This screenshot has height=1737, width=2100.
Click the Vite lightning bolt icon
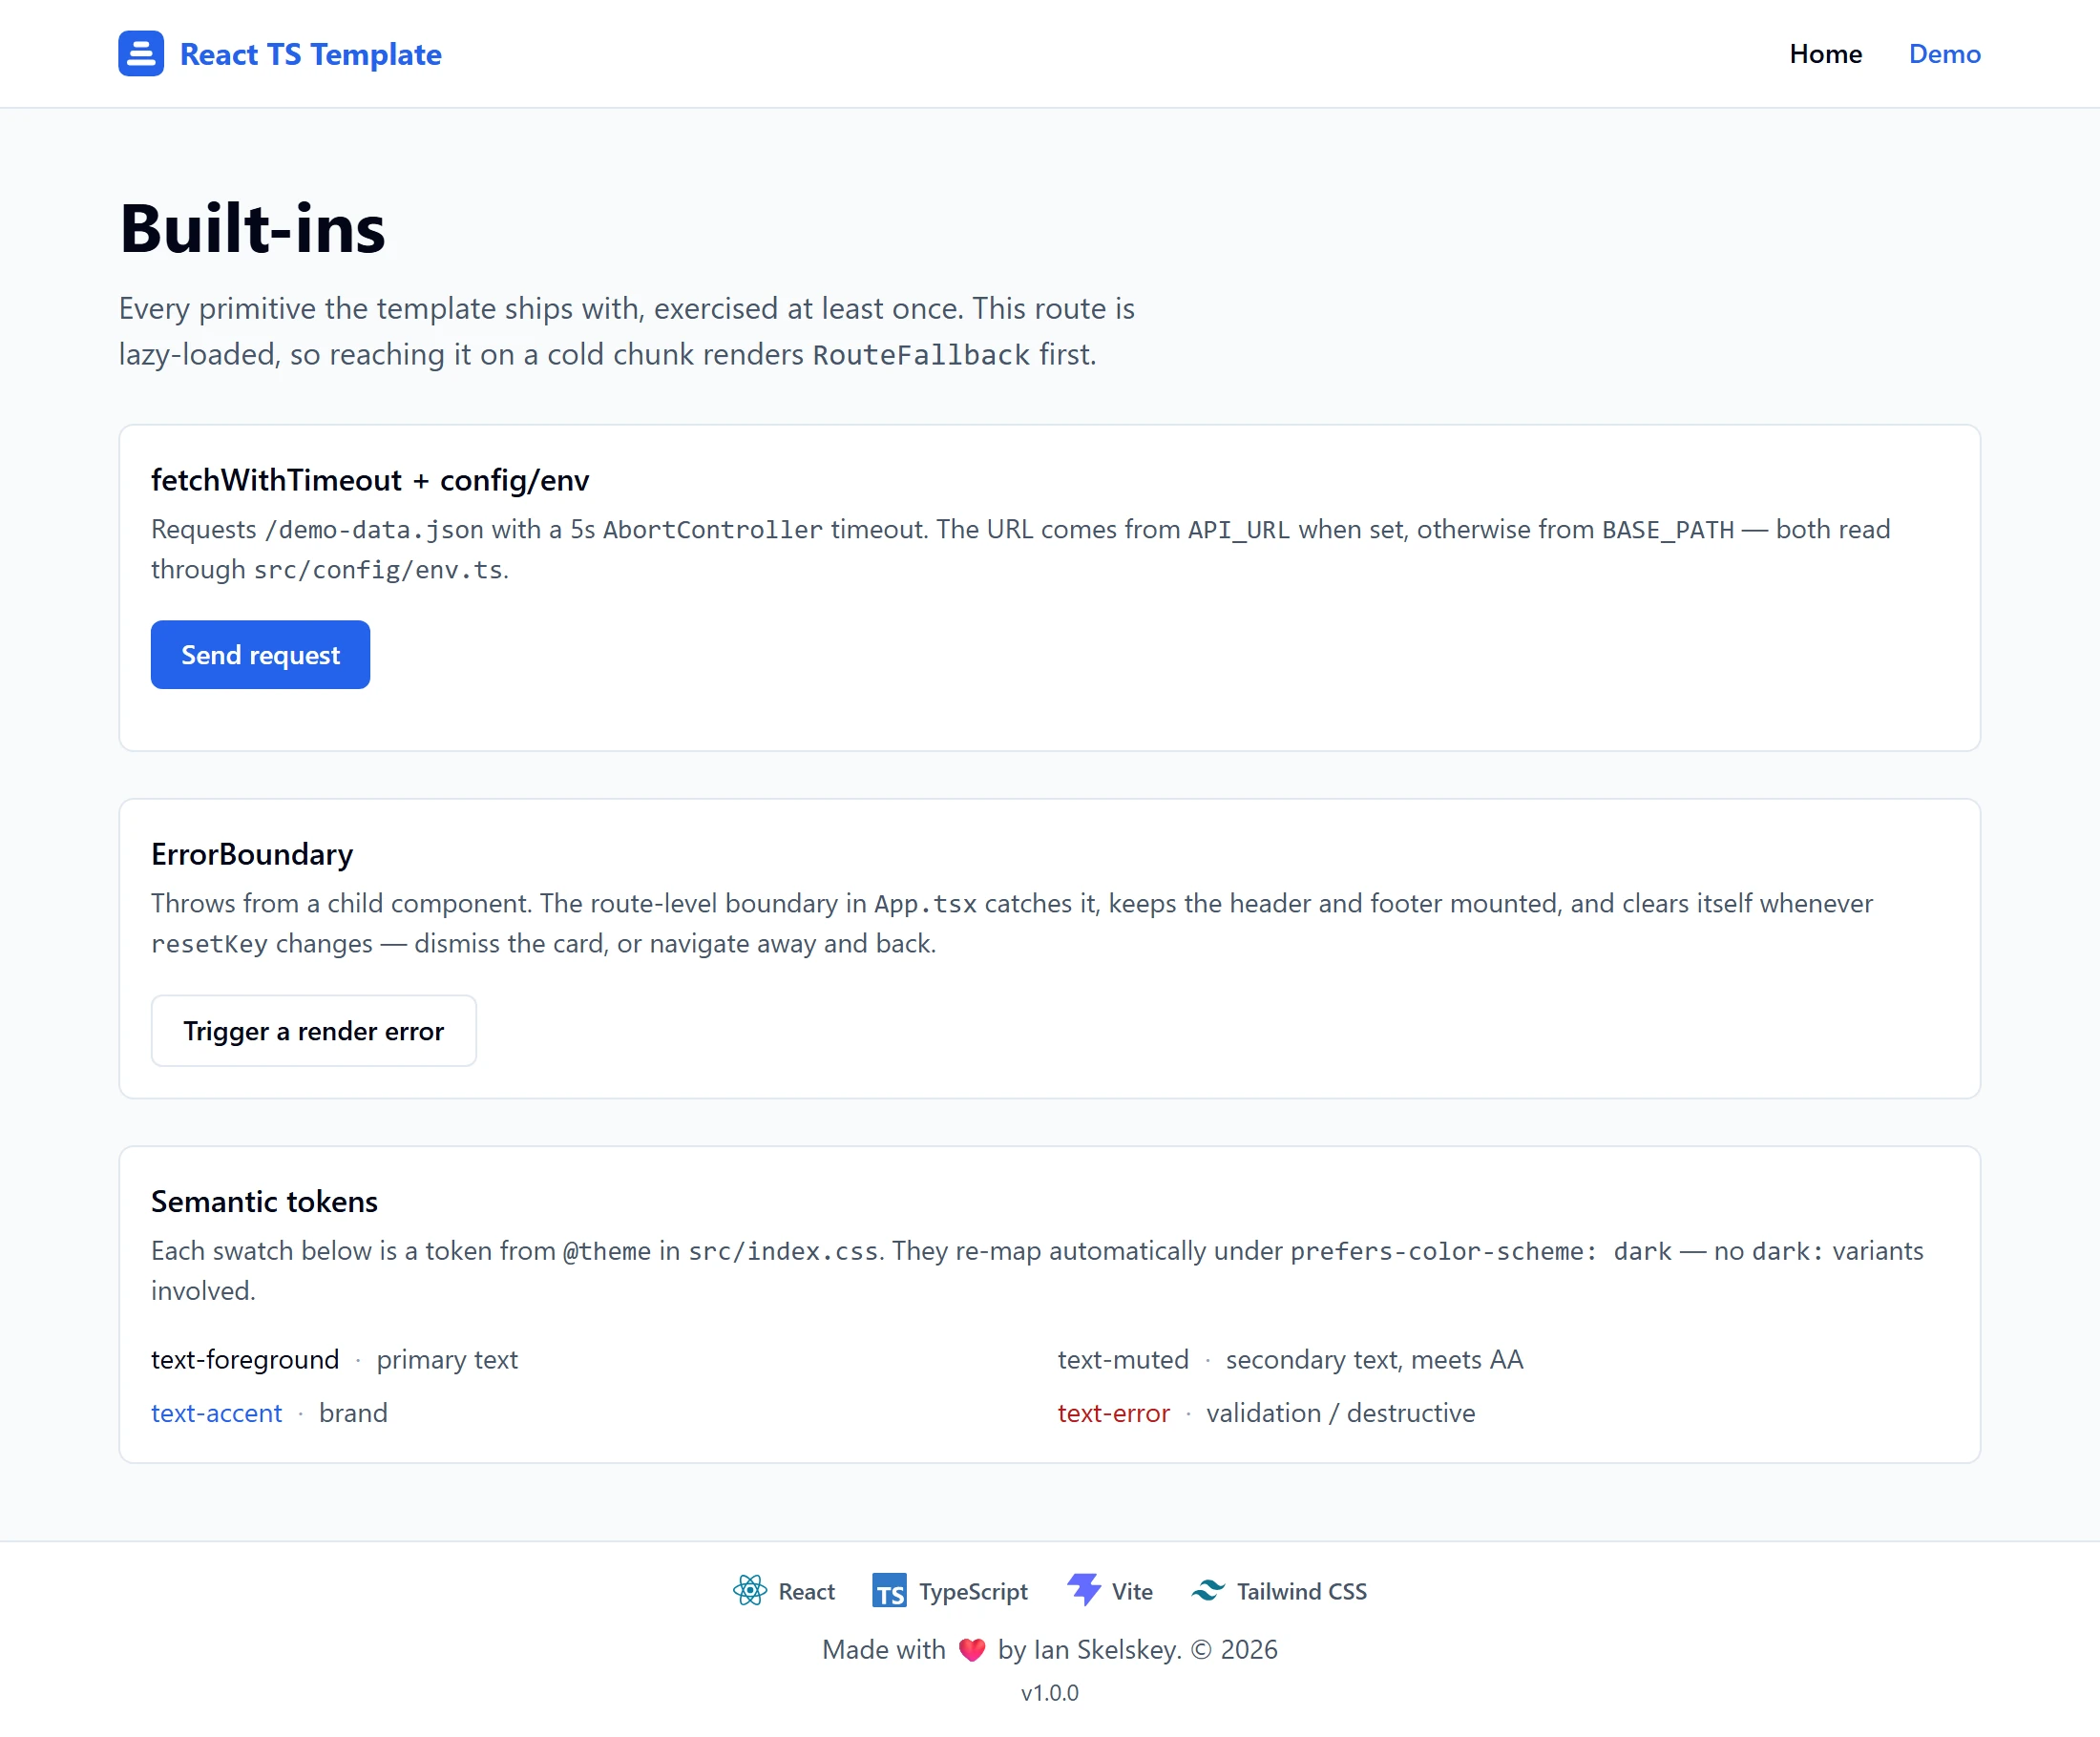tap(1083, 1590)
